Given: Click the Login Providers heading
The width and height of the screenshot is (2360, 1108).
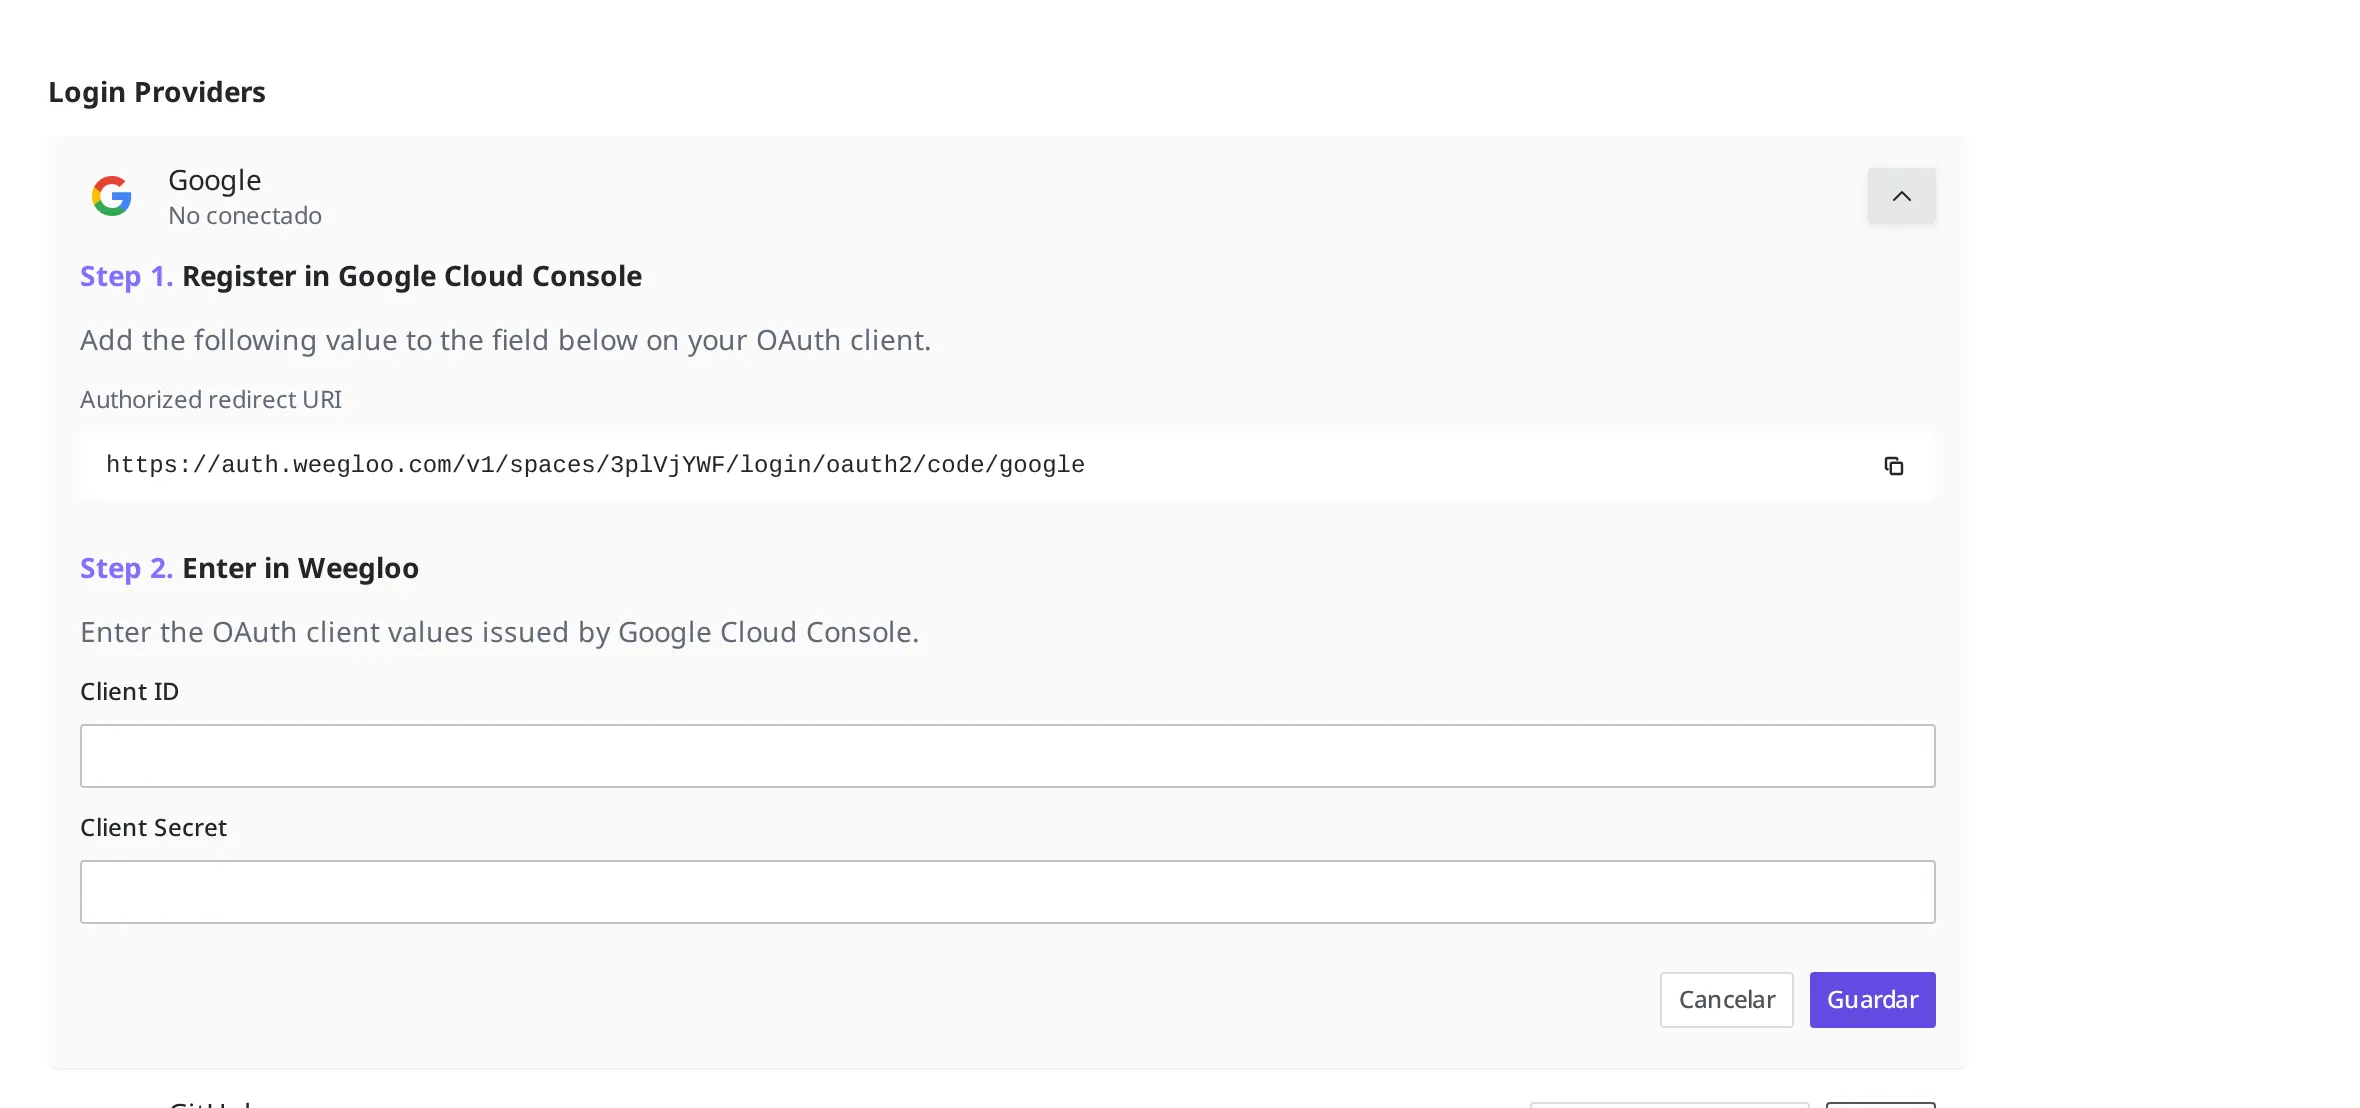Looking at the screenshot, I should coord(157,92).
